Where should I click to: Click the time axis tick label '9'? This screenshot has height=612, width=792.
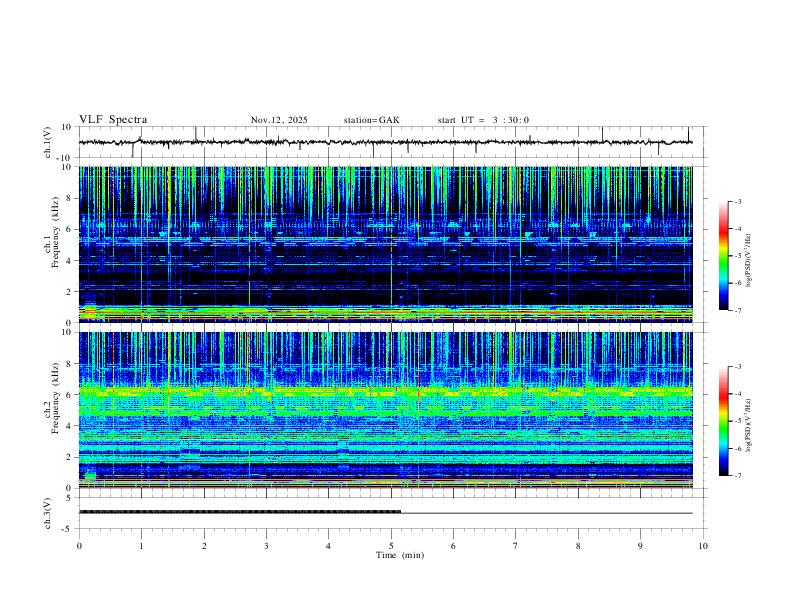coord(640,546)
